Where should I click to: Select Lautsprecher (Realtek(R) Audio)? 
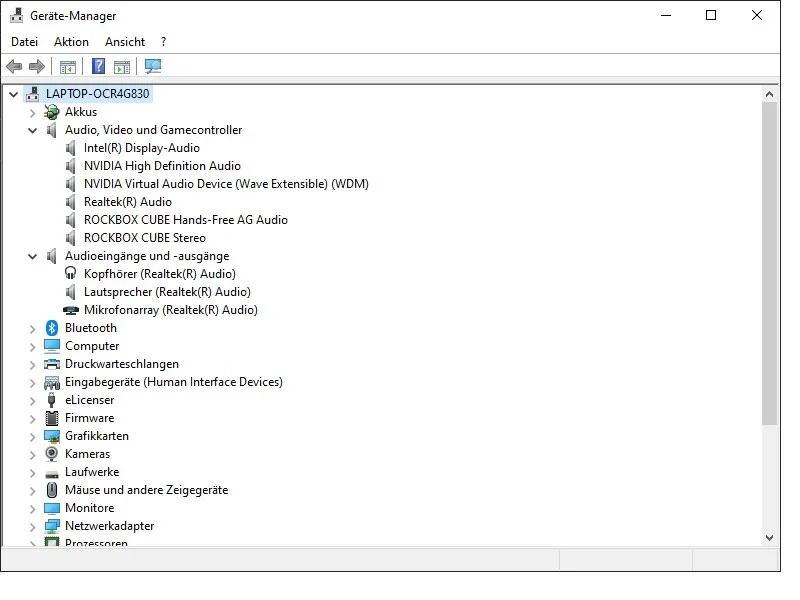(x=167, y=292)
